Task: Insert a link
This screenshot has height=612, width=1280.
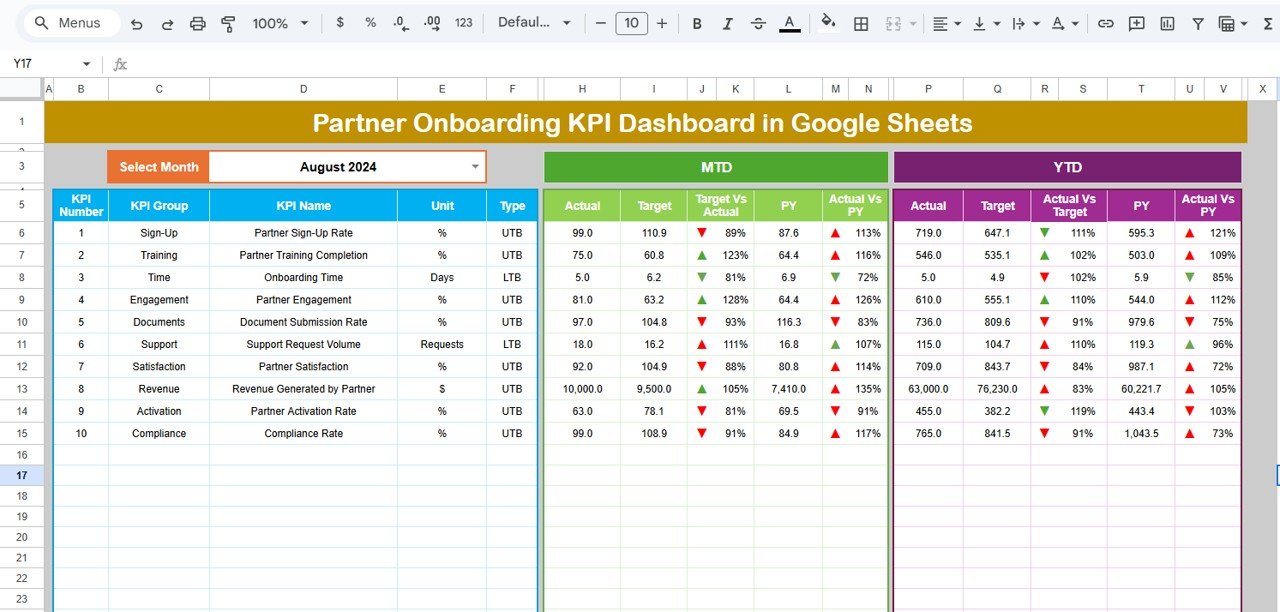Action: pos(1106,22)
